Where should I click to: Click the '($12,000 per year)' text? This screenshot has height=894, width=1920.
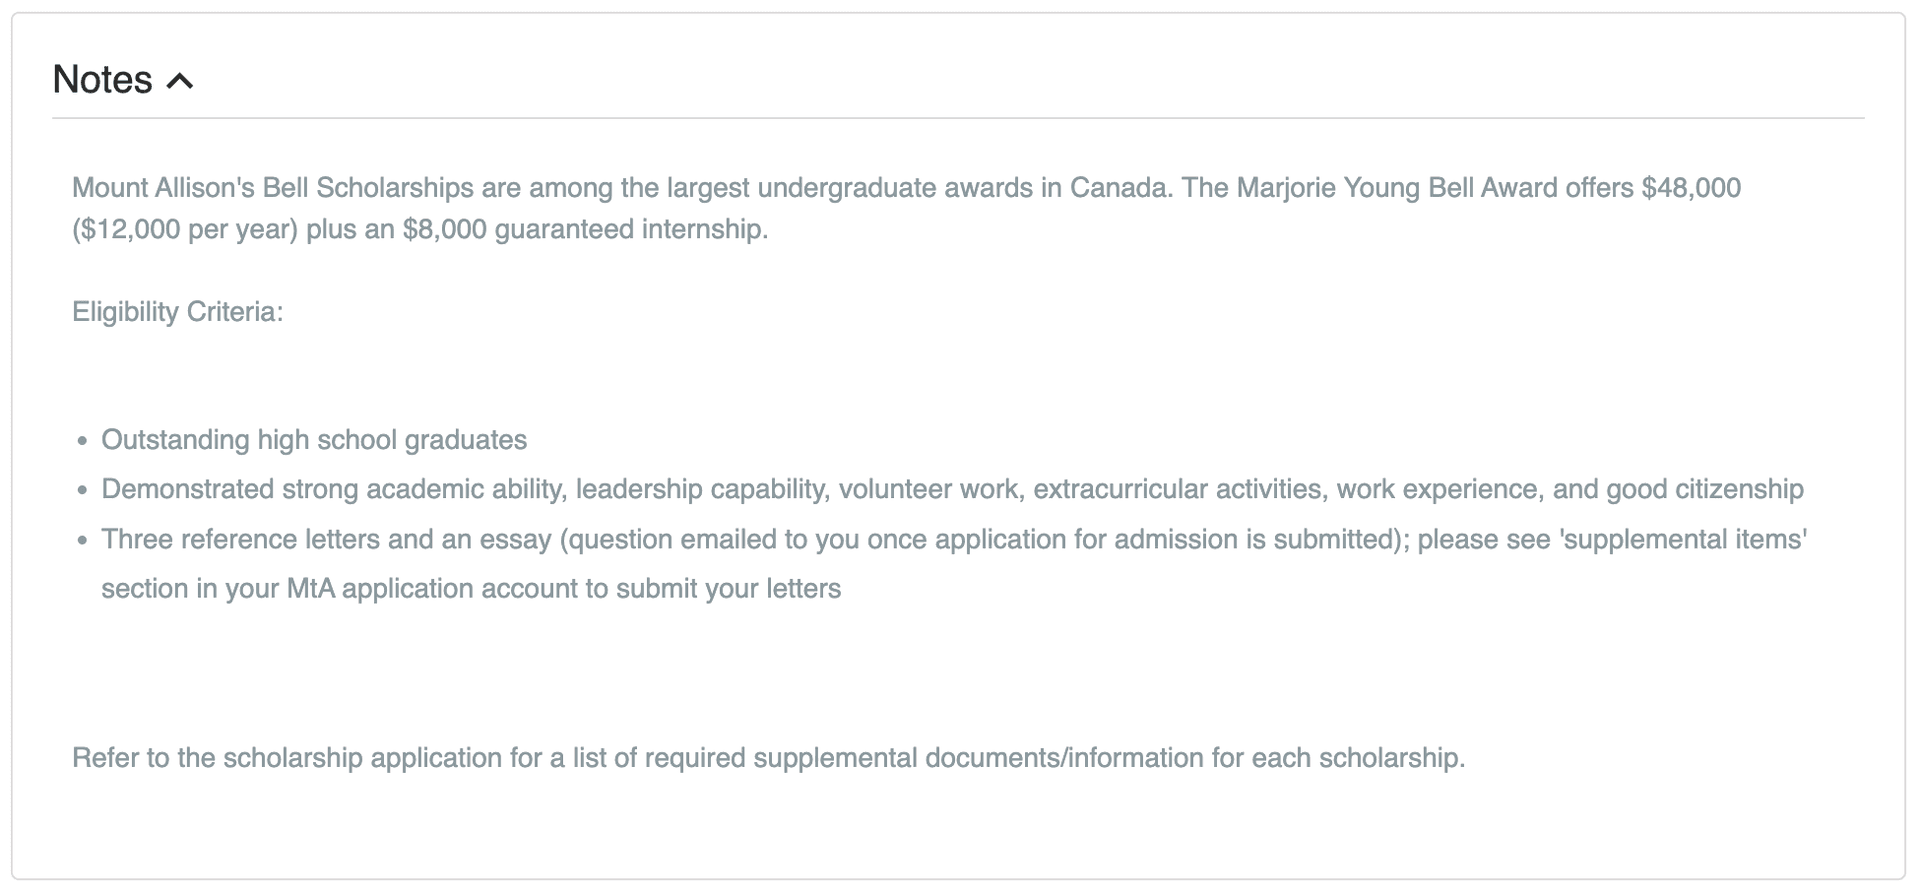click(x=185, y=230)
